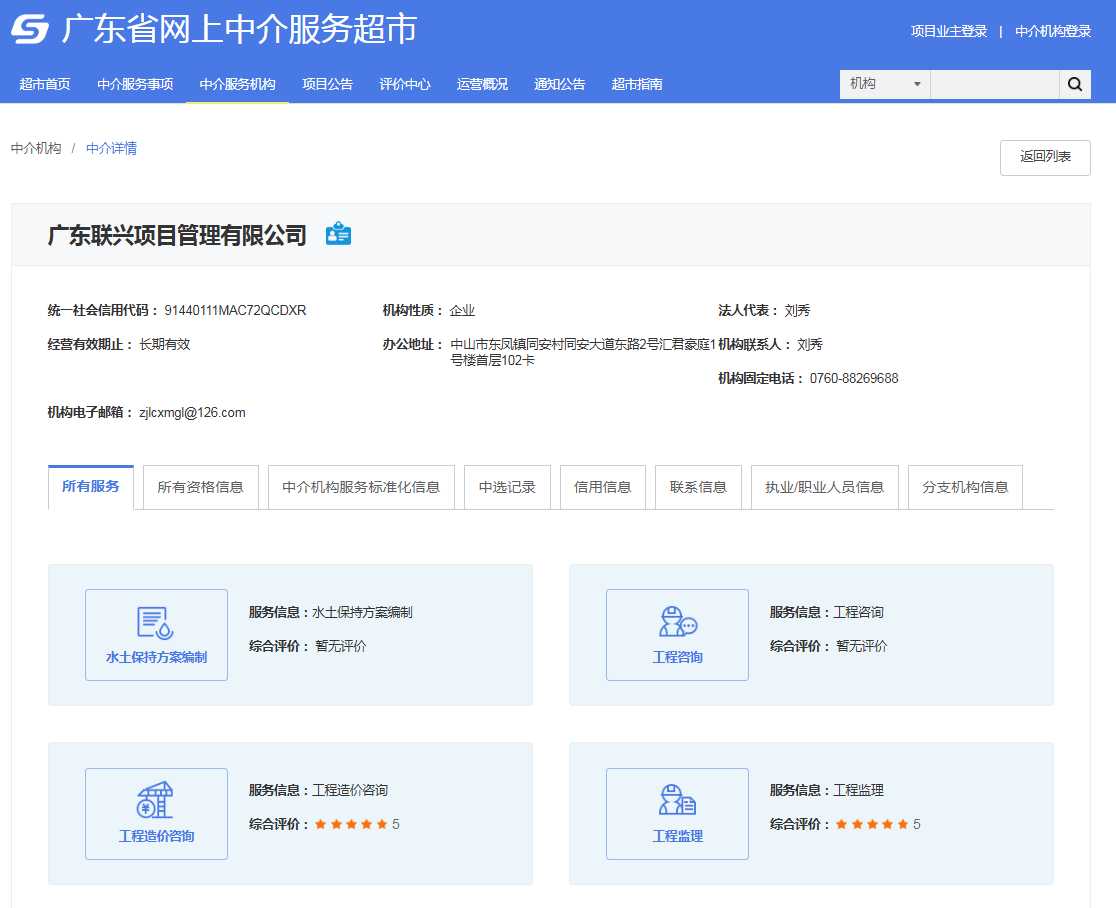Click the site logo icon in header
The width and height of the screenshot is (1116, 908).
coord(30,30)
